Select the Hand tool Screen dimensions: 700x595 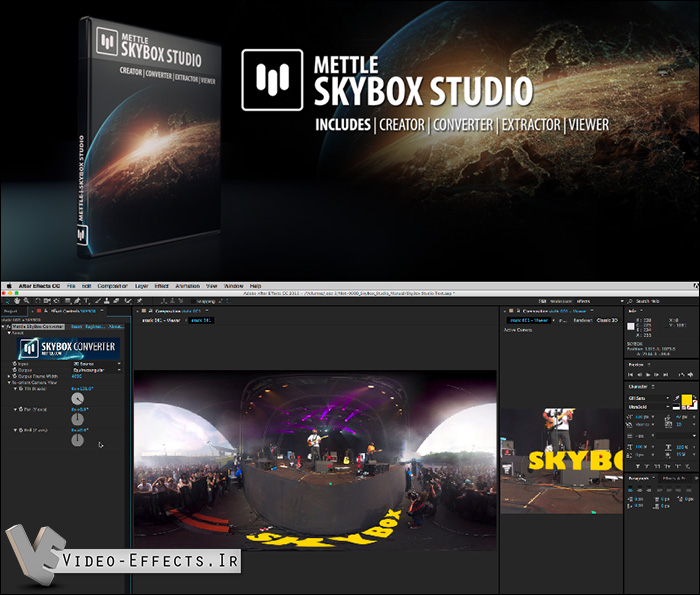(17, 301)
